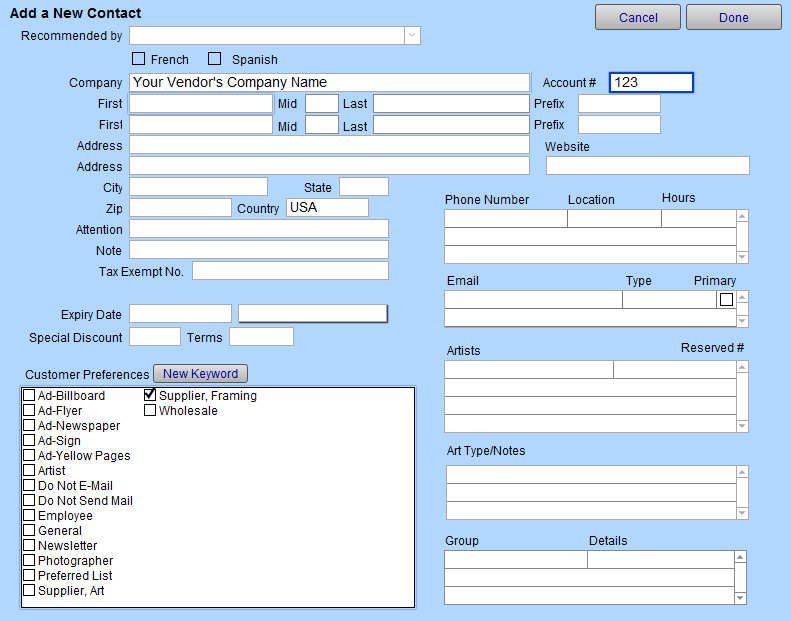Toggle the Primary email checkbox
Screen dimensions: 791x621
[x=726, y=299]
